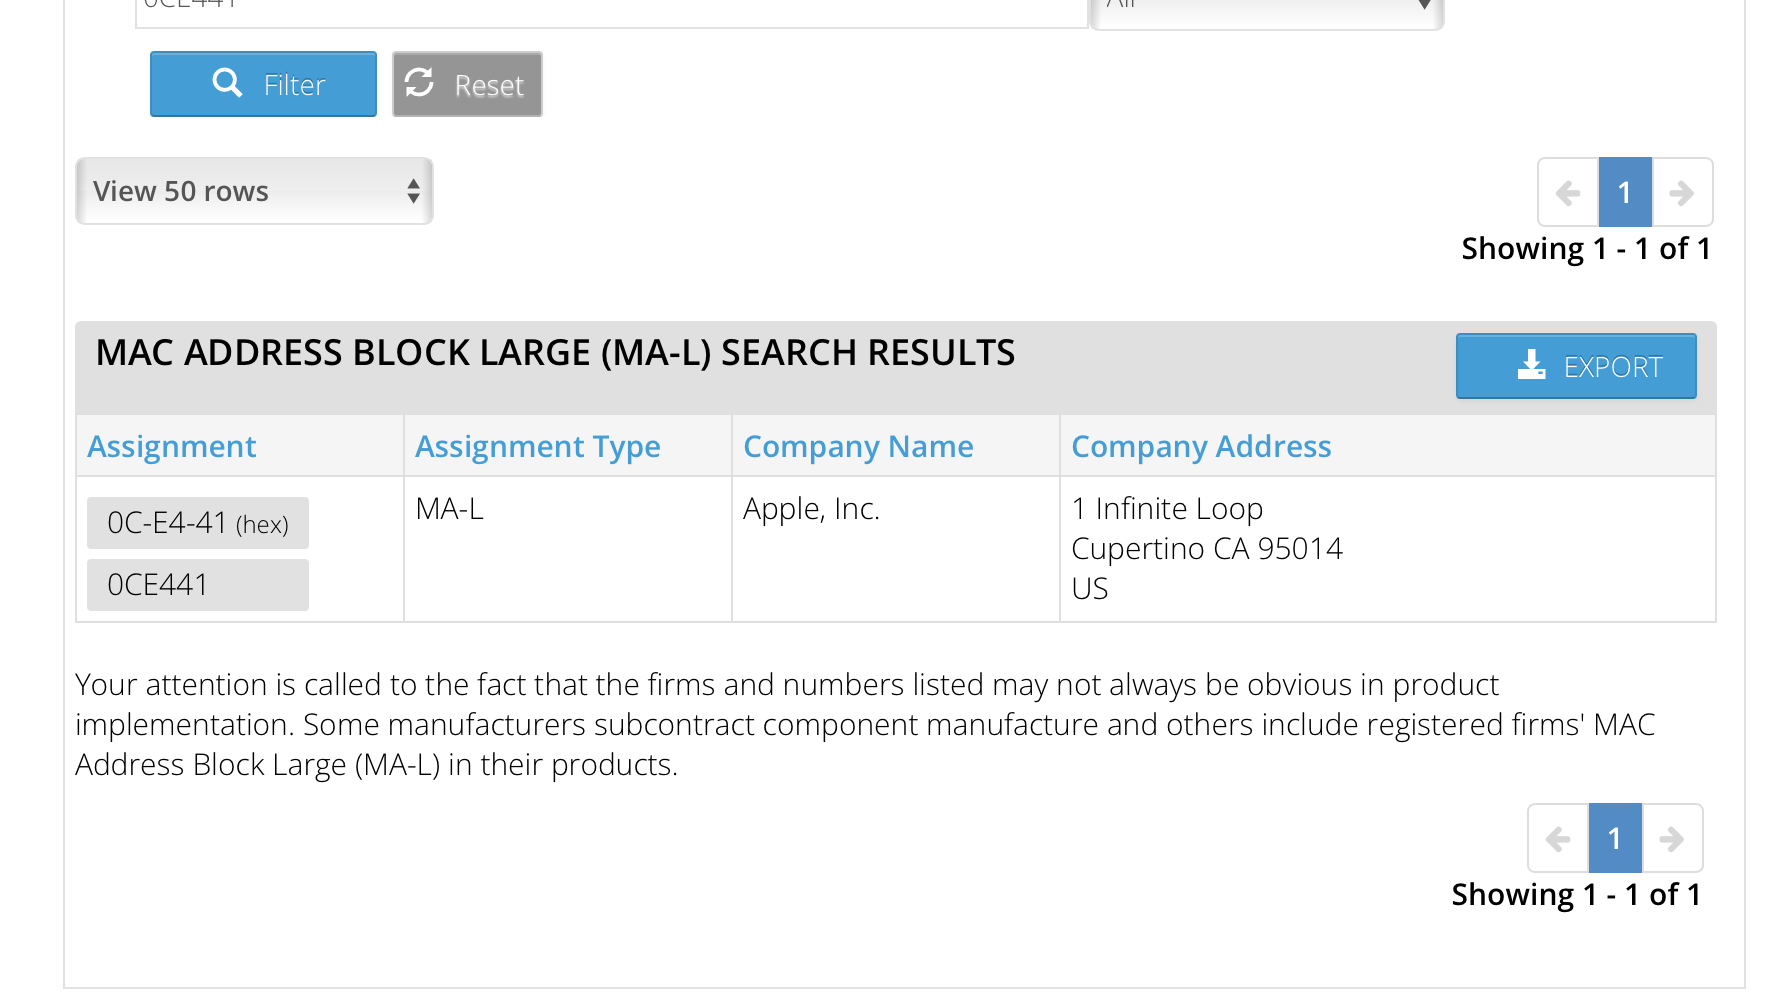1782x992 pixels.
Task: Click the 0C-E4-41 (hex) assignment value
Action: (x=198, y=523)
